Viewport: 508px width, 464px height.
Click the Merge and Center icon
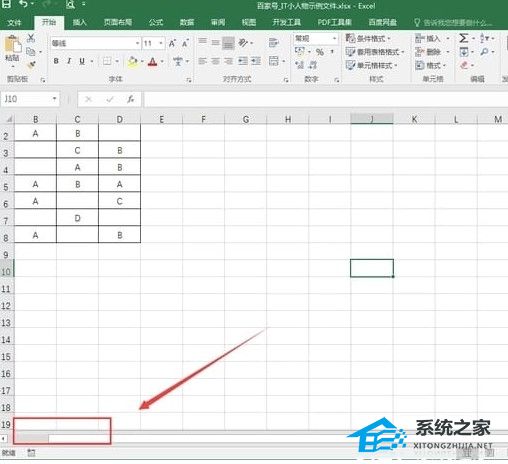tap(274, 61)
